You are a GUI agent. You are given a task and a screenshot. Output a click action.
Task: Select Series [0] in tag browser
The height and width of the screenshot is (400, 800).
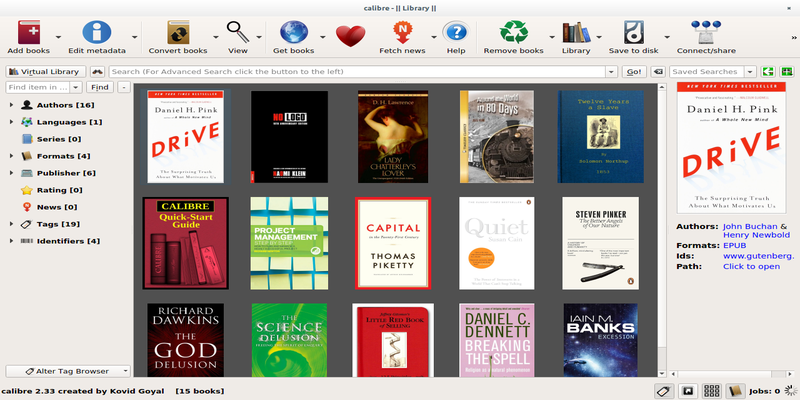pos(59,139)
